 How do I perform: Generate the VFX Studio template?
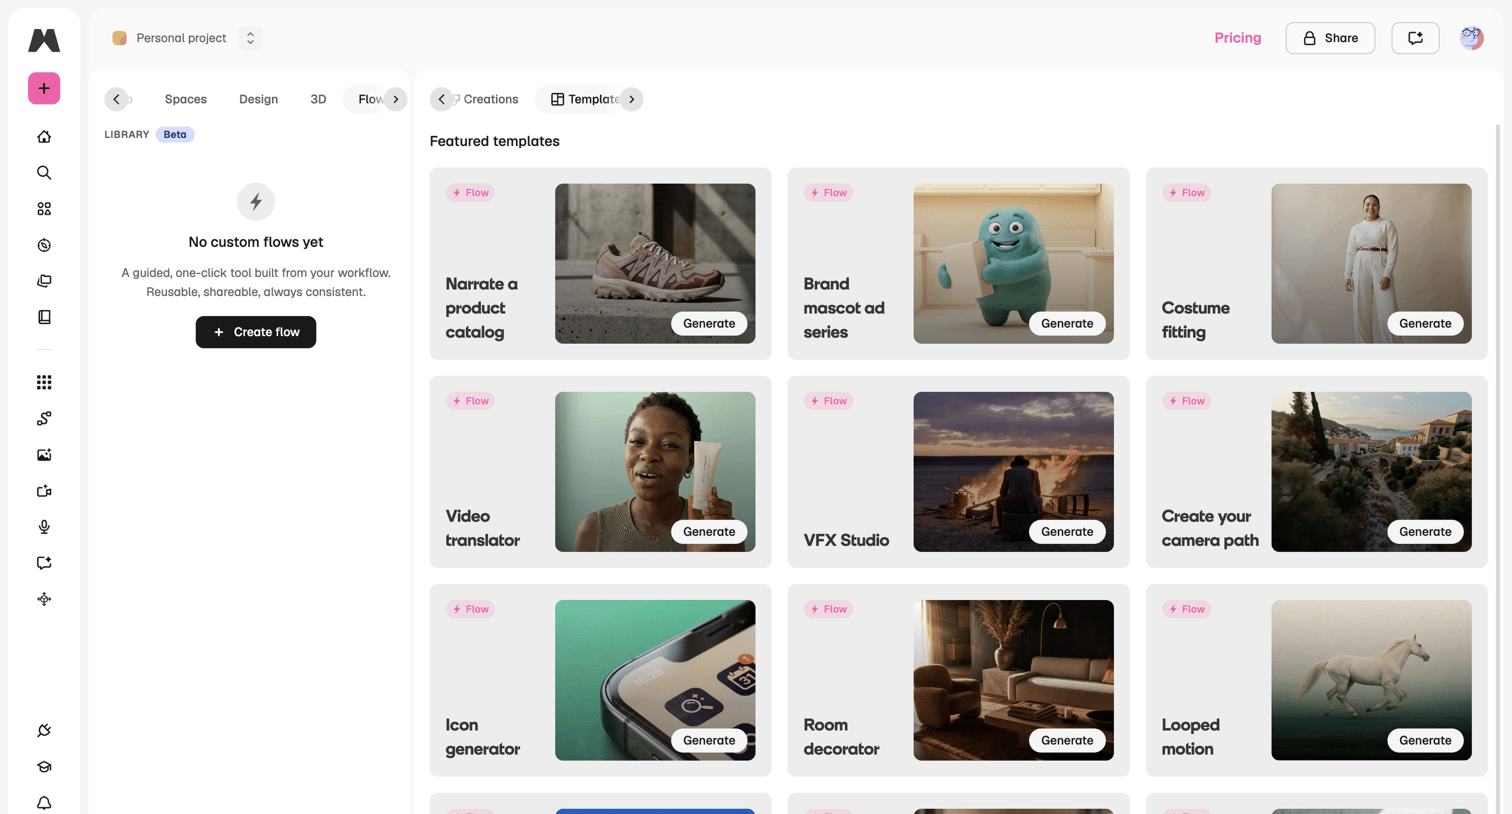point(1067,532)
